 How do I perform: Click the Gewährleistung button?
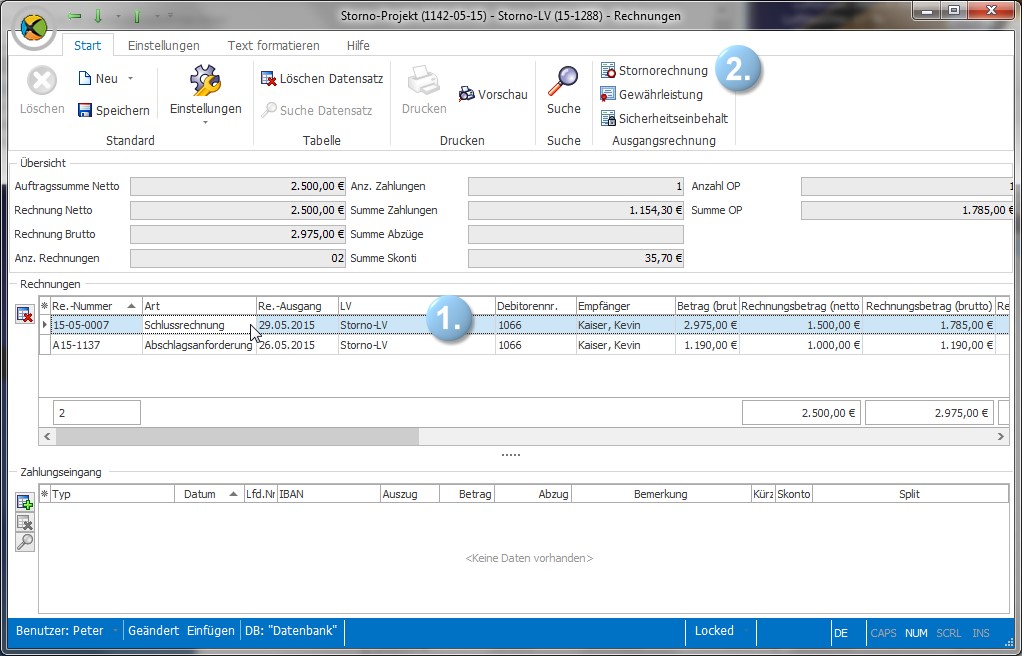click(x=651, y=95)
